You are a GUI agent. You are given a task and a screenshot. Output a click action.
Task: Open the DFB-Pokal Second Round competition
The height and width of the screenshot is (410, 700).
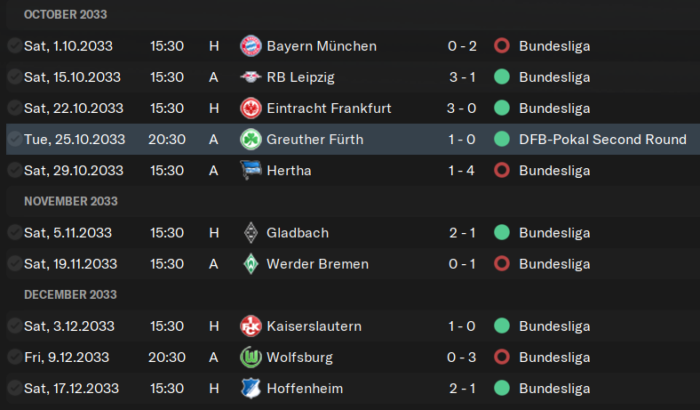(603, 139)
